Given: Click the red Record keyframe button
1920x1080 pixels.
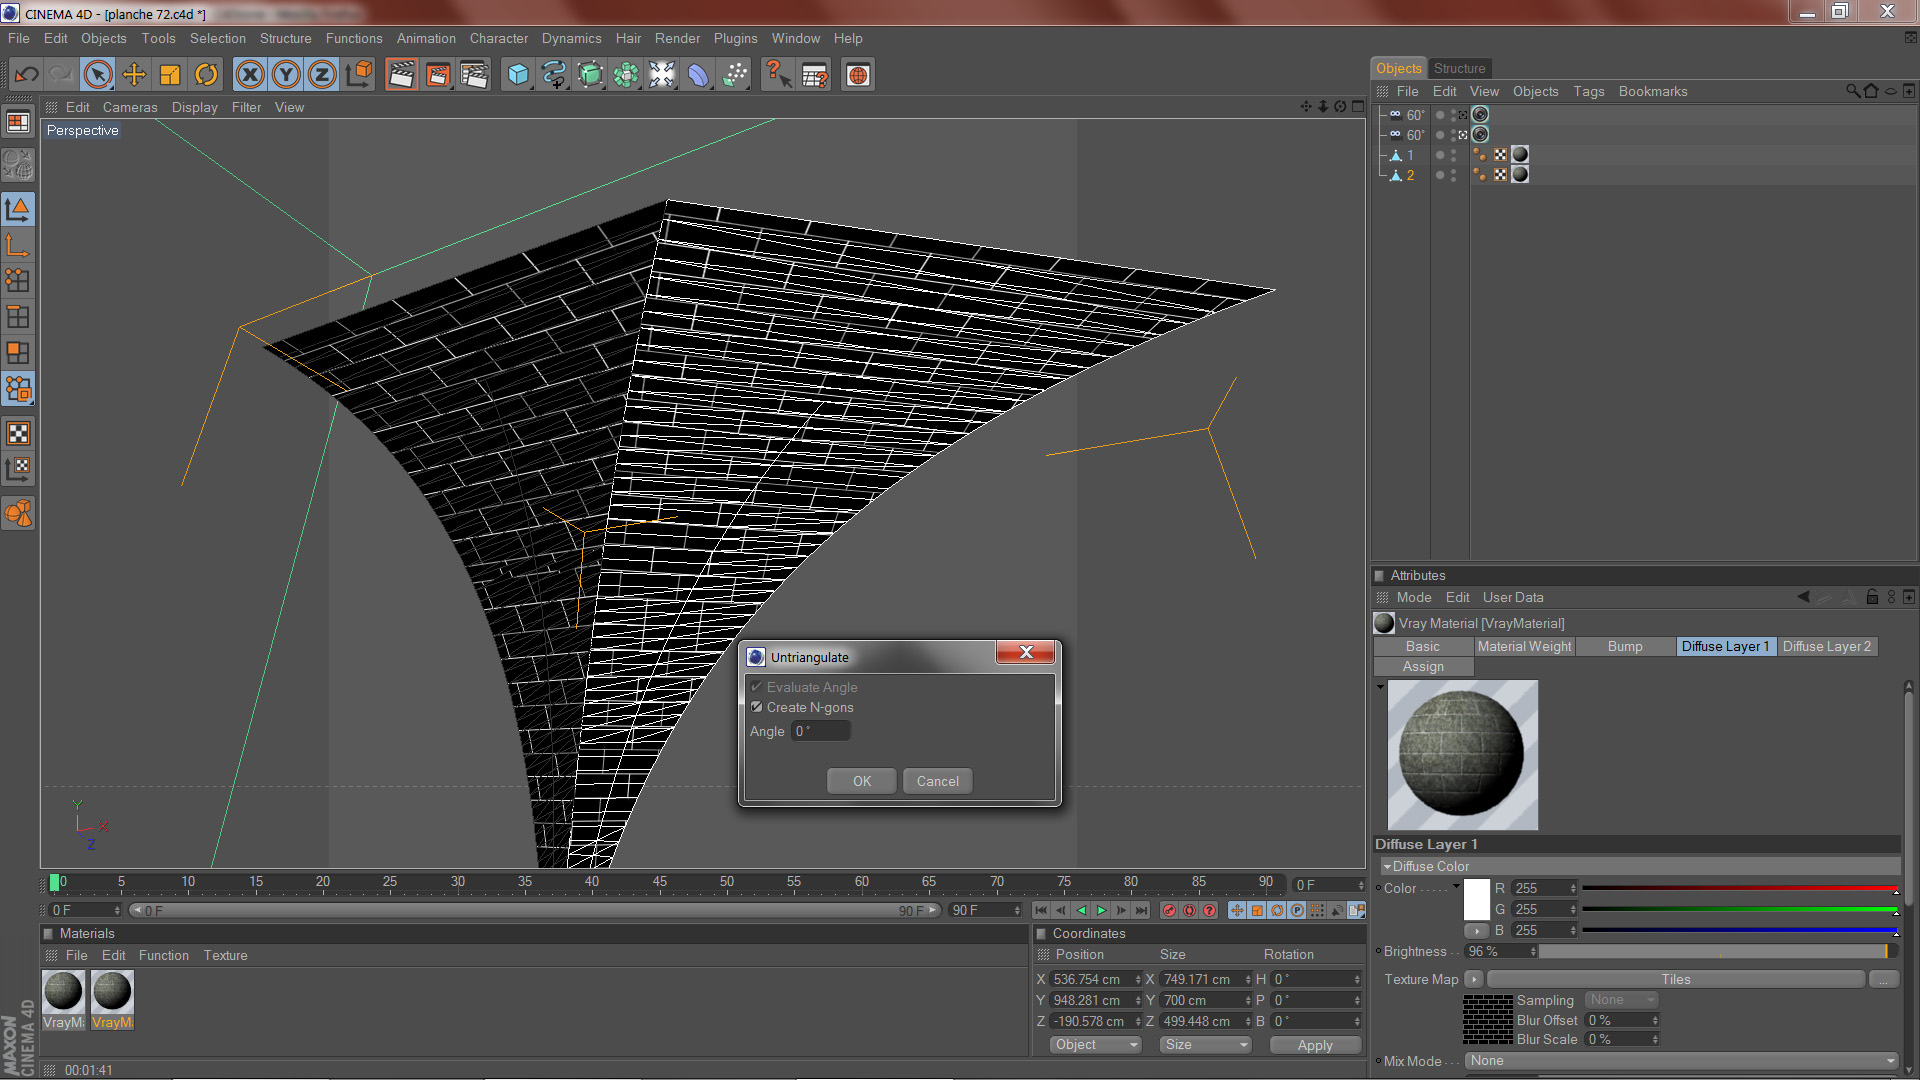Looking at the screenshot, I should pyautogui.click(x=1169, y=910).
